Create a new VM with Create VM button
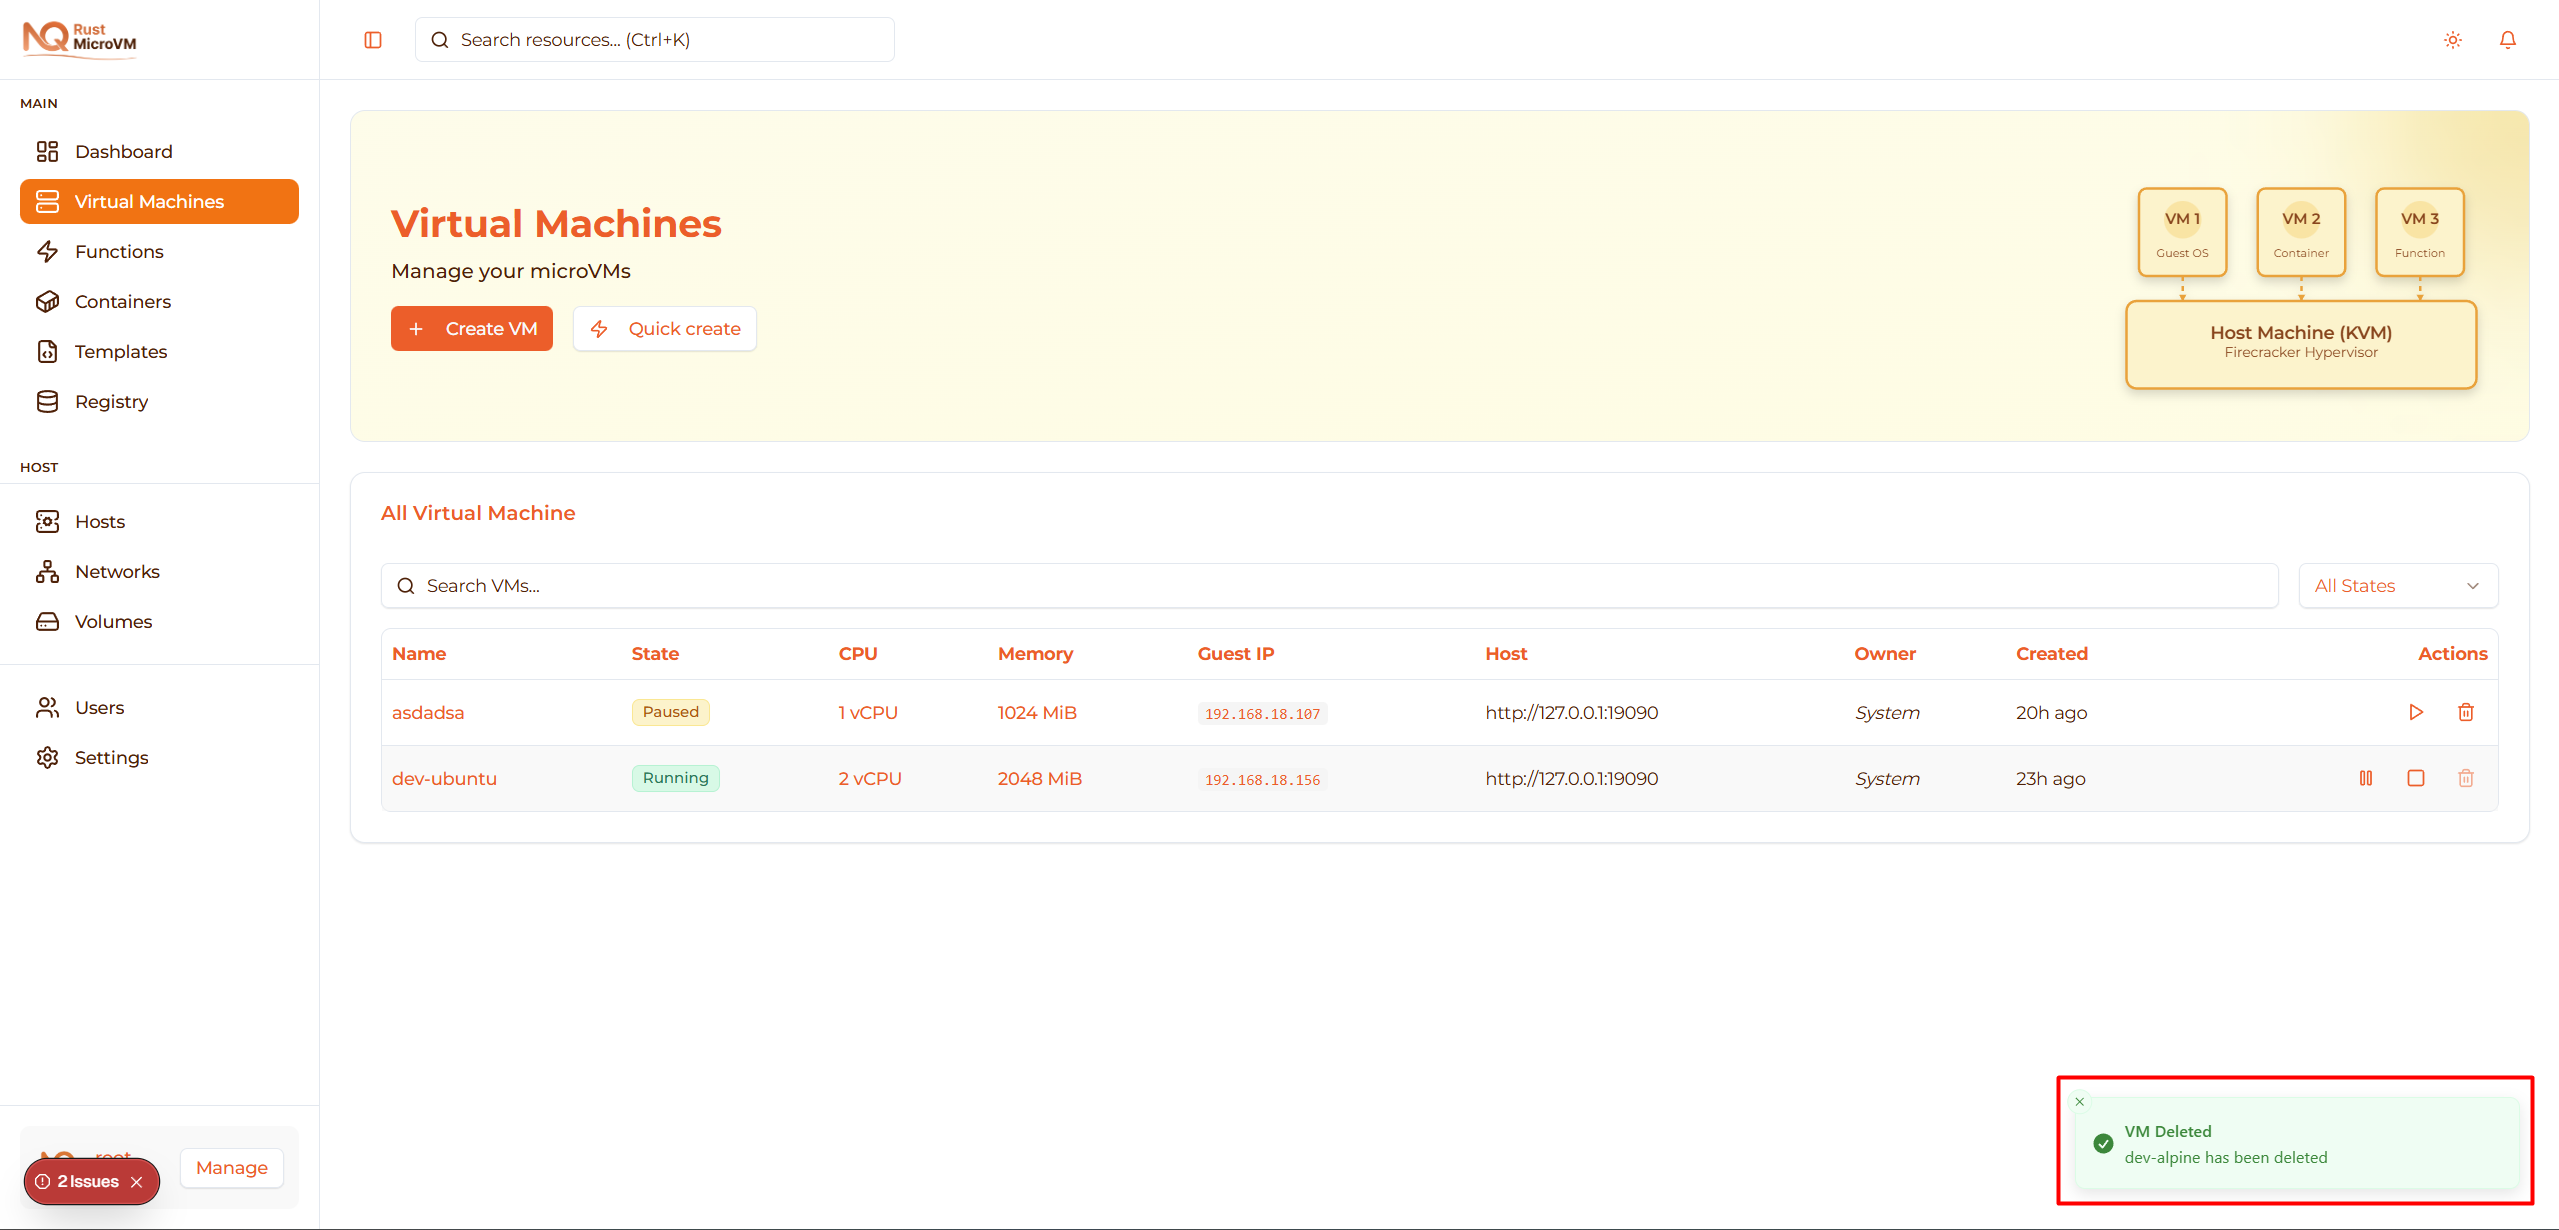 point(471,328)
